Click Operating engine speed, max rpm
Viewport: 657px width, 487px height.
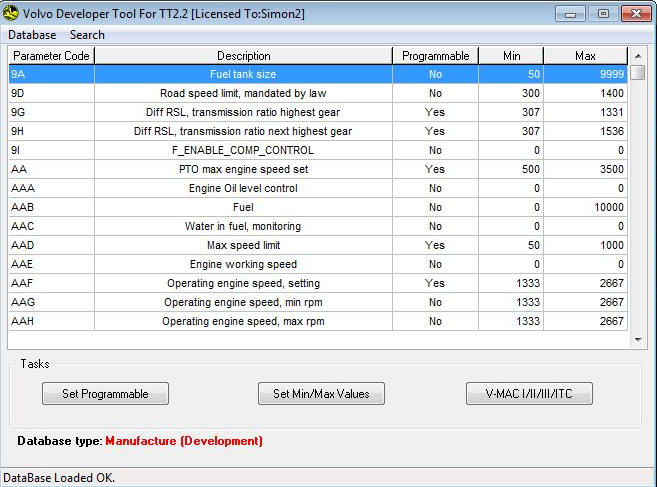click(243, 321)
